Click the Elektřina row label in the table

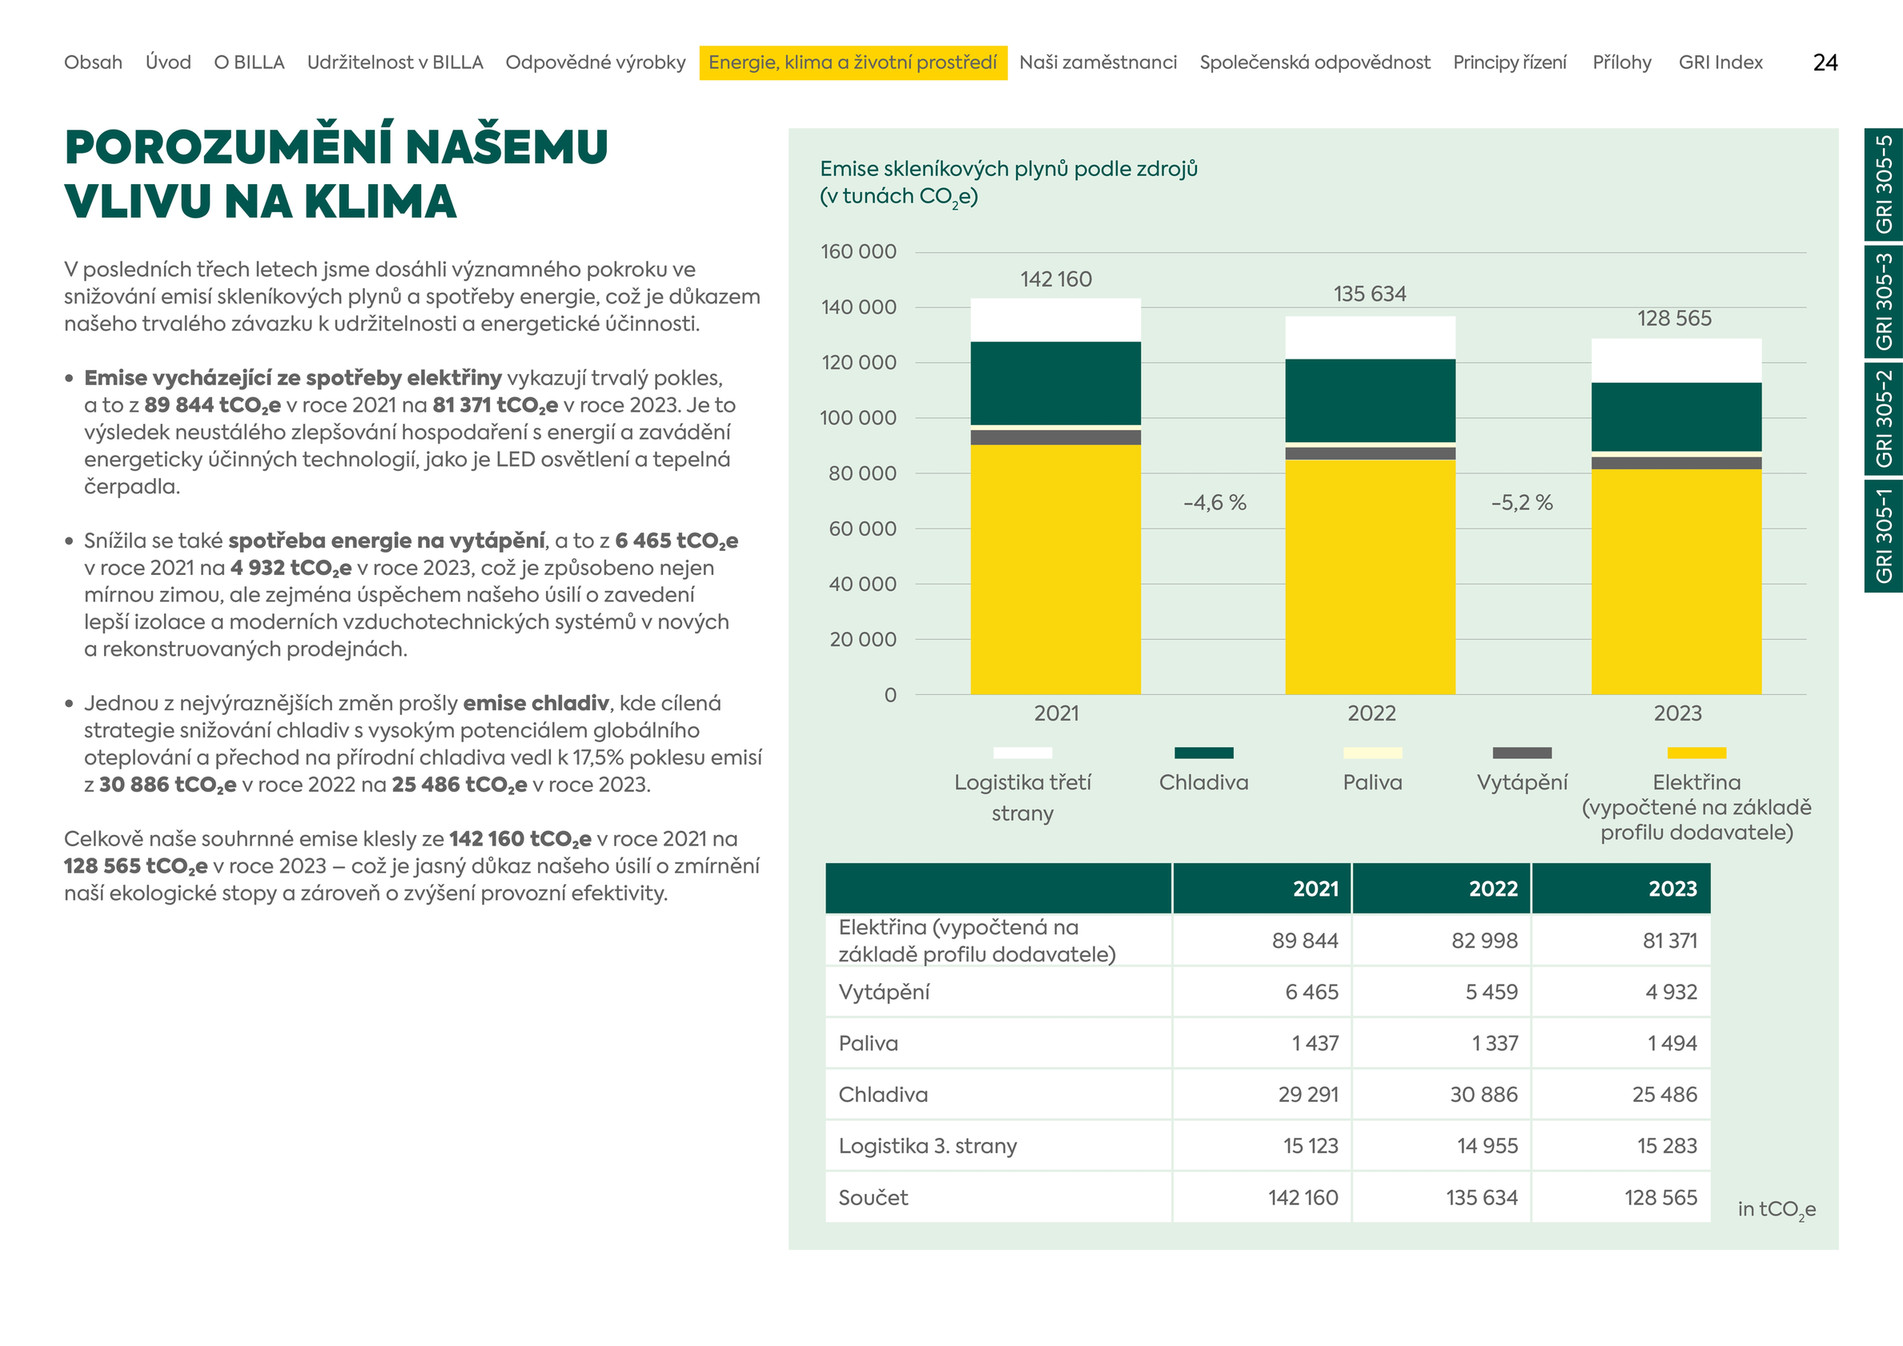pos(977,940)
